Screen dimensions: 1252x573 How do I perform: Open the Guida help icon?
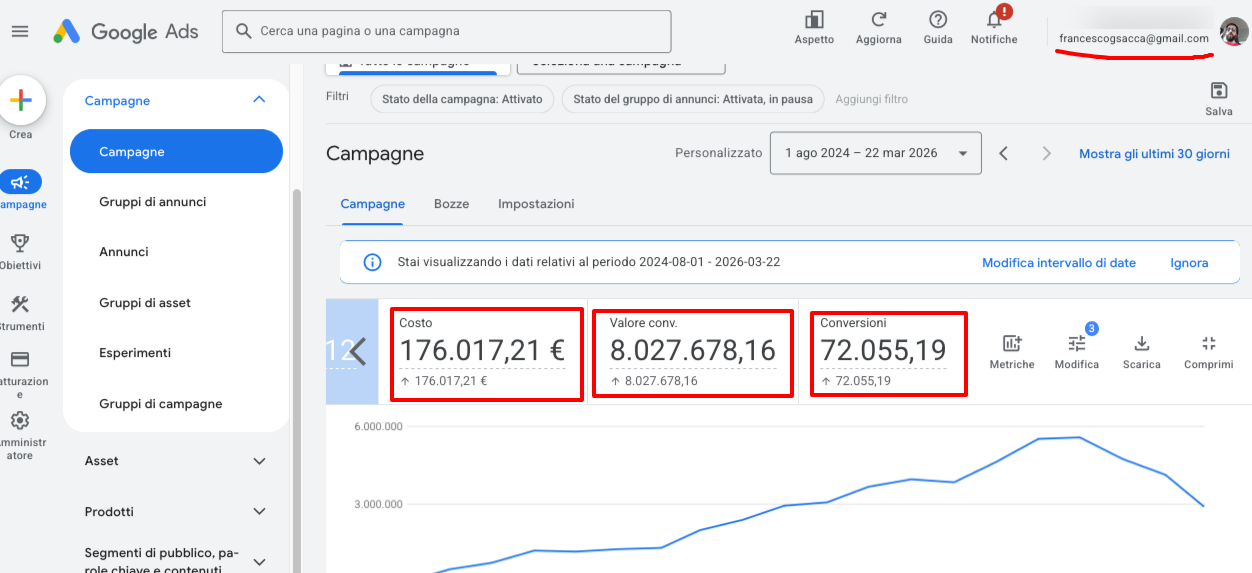point(937,19)
